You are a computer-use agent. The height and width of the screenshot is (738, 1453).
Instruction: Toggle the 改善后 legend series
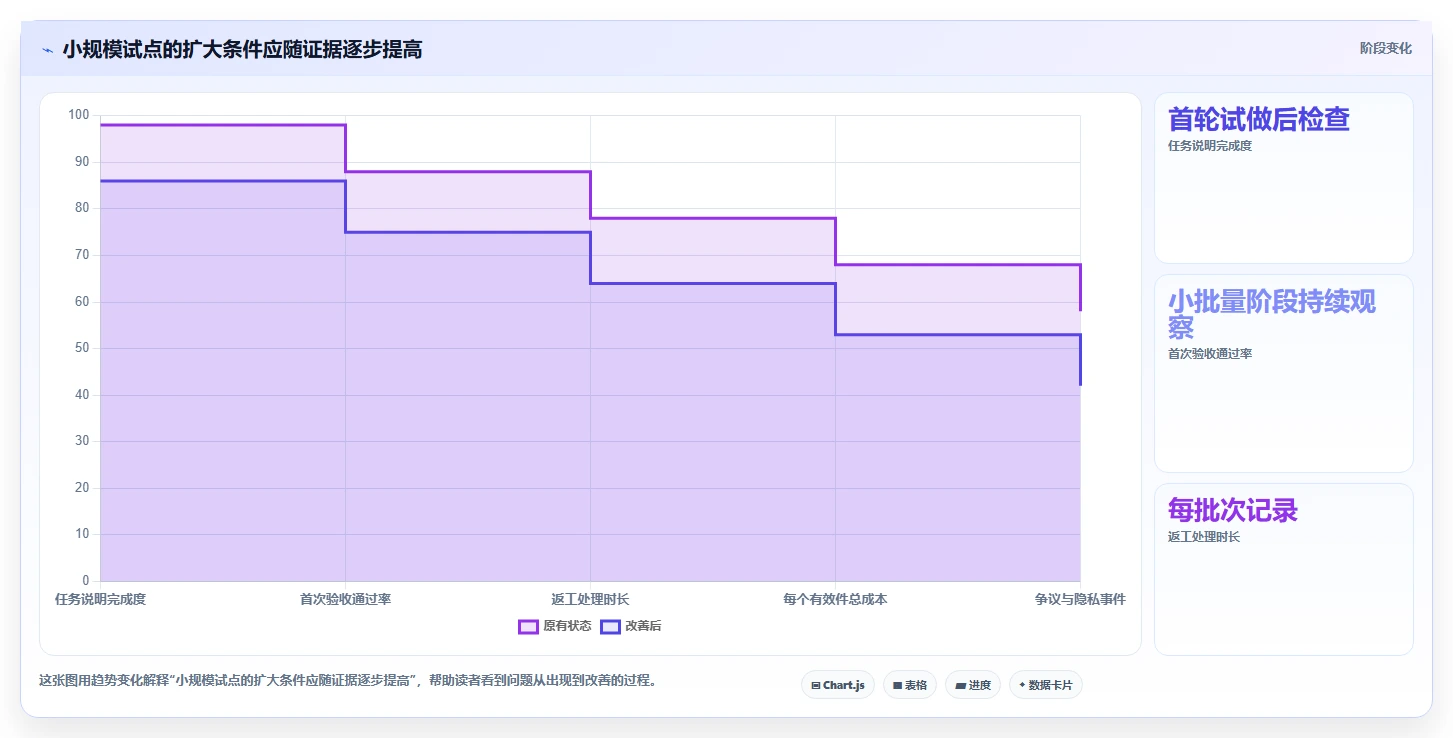tap(630, 626)
